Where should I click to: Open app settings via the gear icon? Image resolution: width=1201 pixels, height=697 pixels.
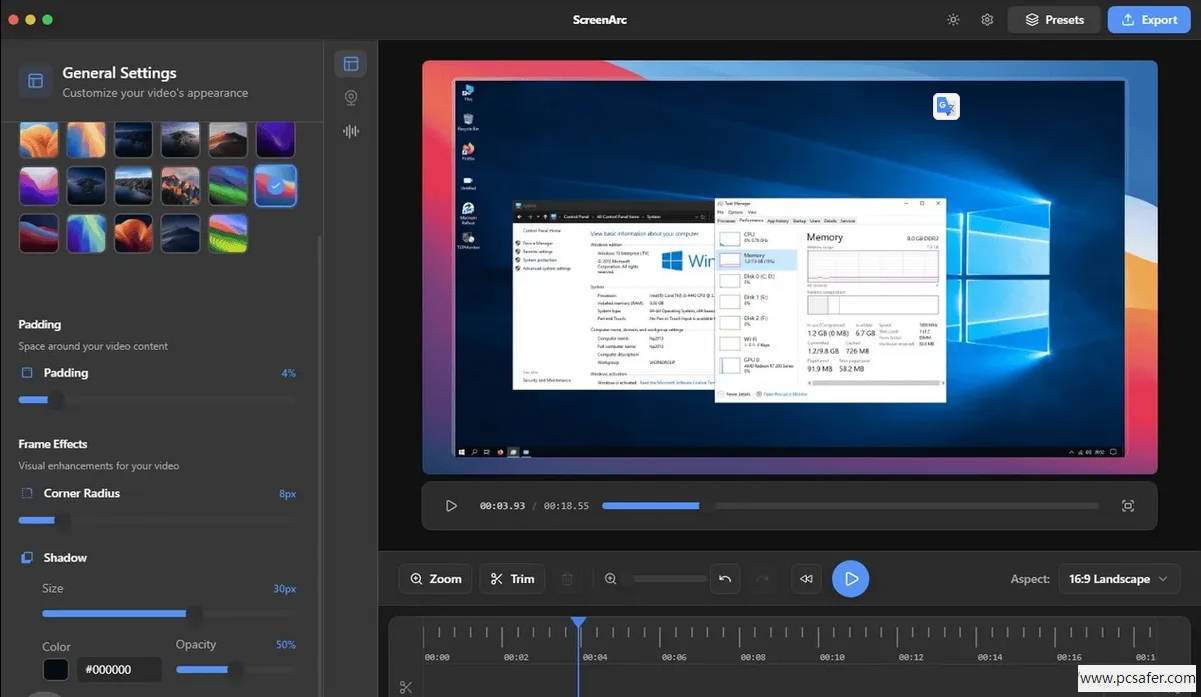coord(987,20)
